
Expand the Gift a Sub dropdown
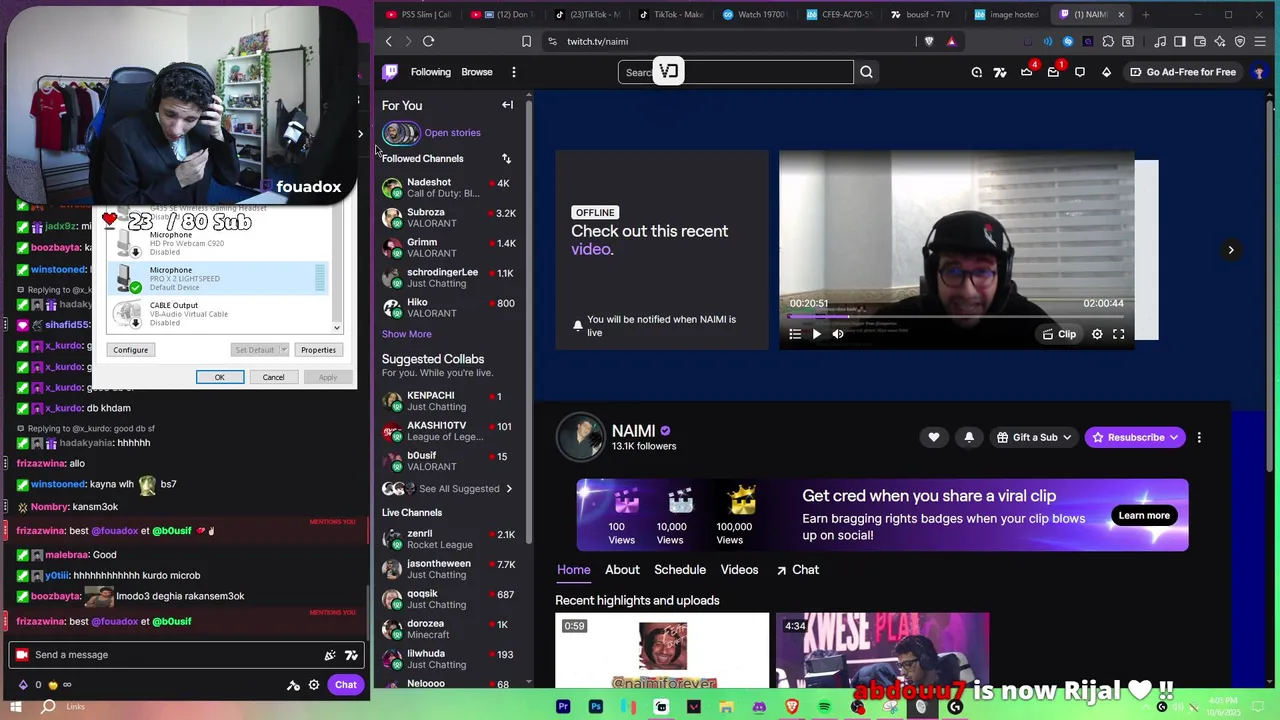(x=1067, y=437)
